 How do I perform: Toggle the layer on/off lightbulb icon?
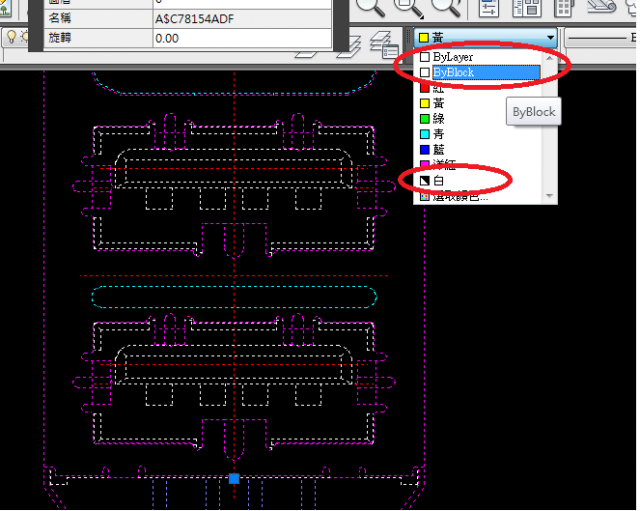coord(11,37)
